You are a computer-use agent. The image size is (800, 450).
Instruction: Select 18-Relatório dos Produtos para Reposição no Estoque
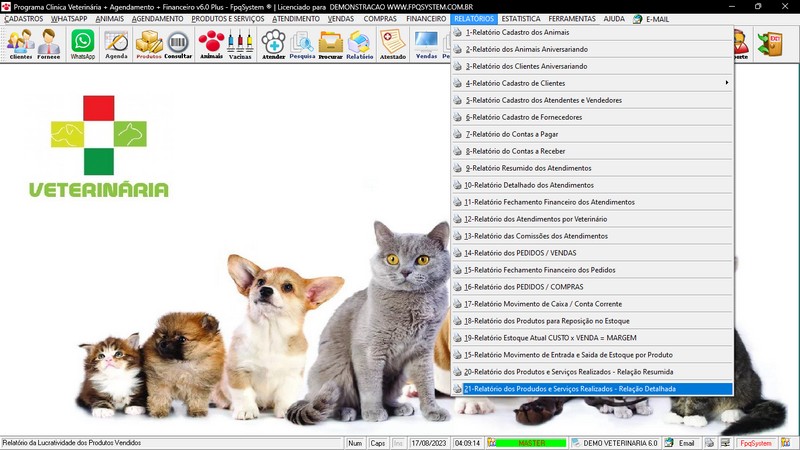tap(592, 321)
